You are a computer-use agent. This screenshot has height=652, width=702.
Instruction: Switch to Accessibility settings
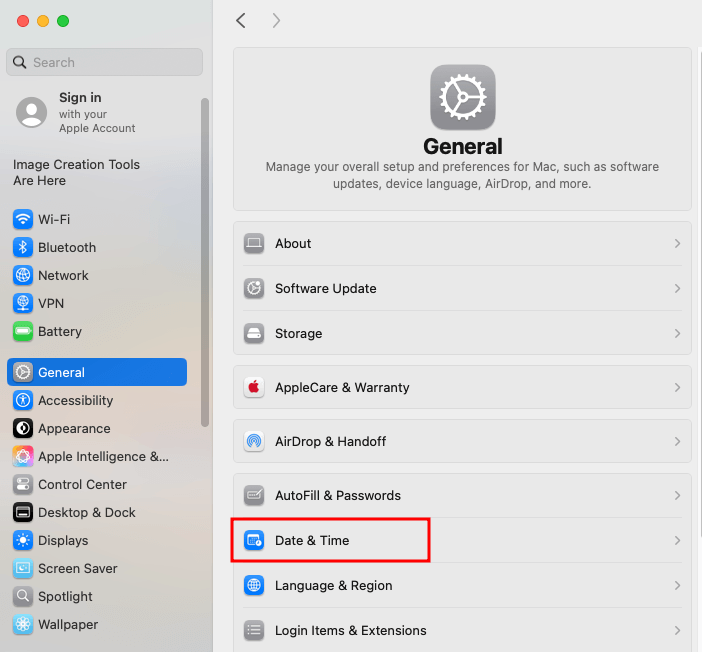[x=76, y=400]
